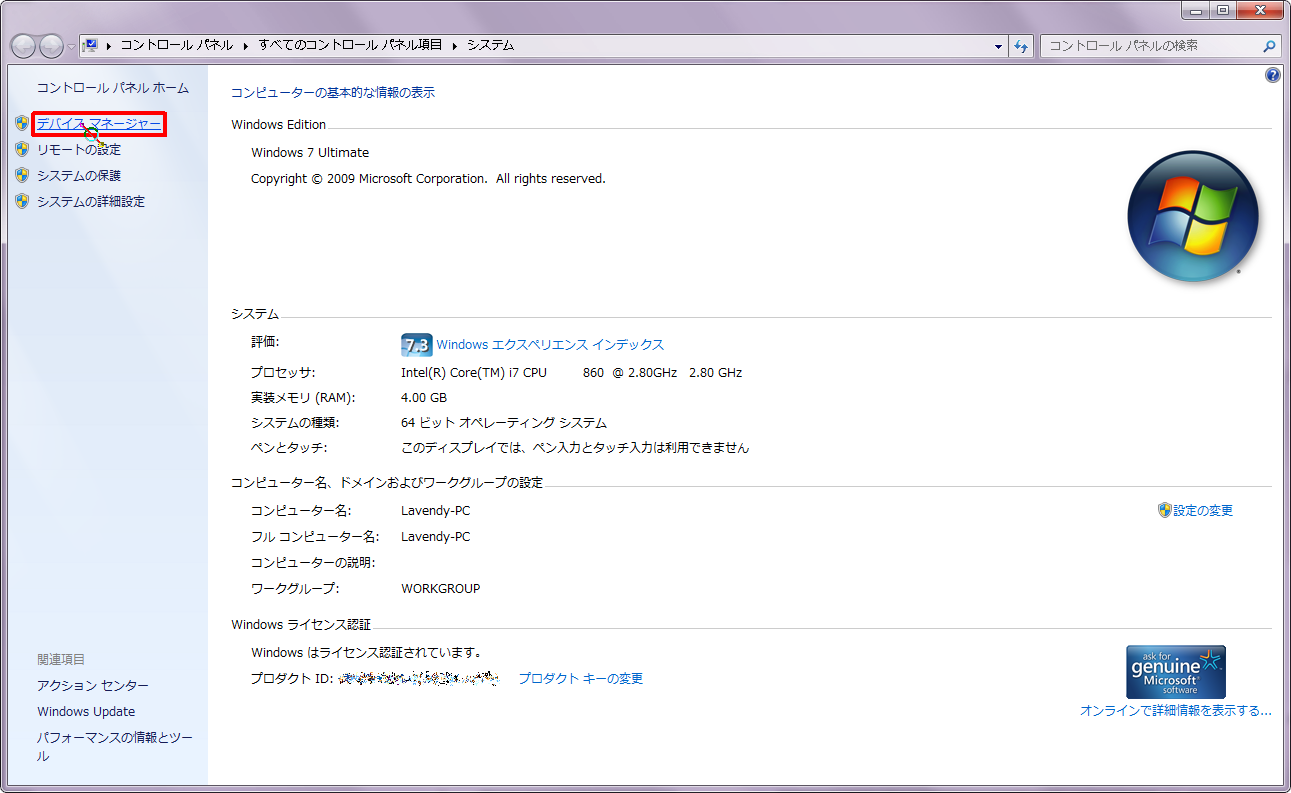Open recent pages dropdown arrow
Screen dimensions: 1291x793
click(71, 46)
